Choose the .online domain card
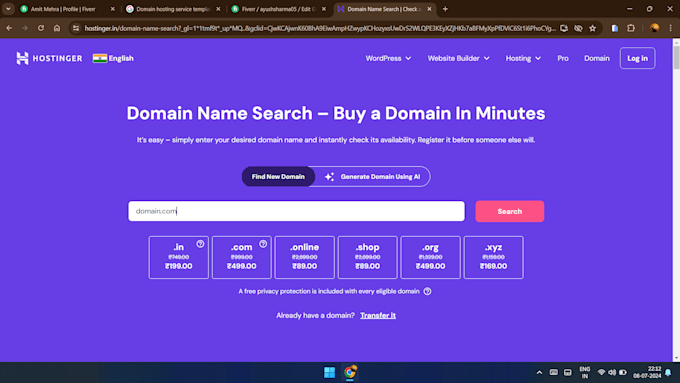 [304, 257]
